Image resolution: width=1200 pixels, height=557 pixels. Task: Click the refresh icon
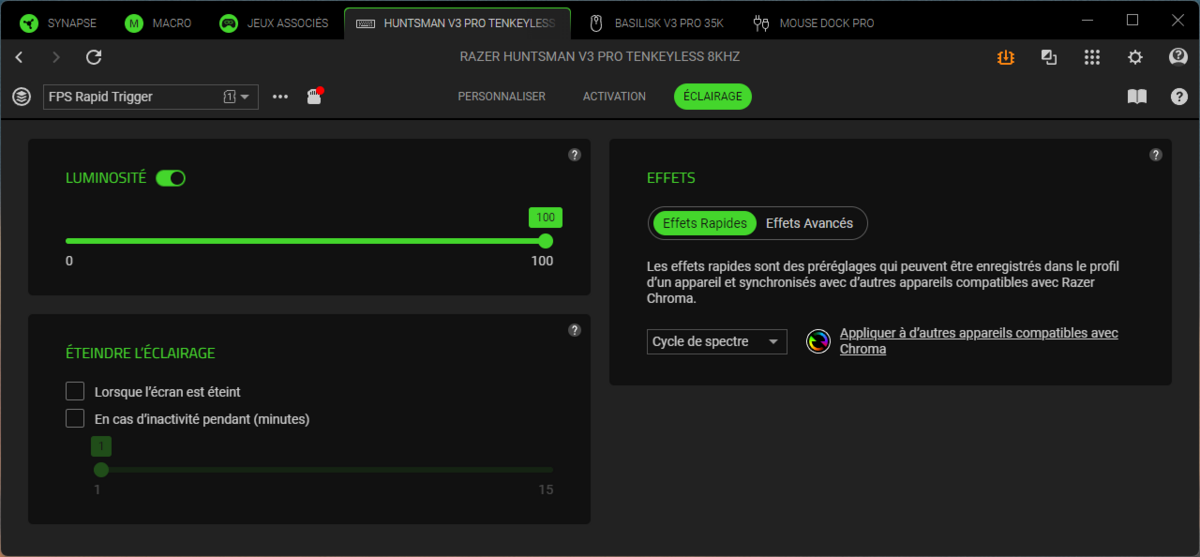tap(94, 58)
